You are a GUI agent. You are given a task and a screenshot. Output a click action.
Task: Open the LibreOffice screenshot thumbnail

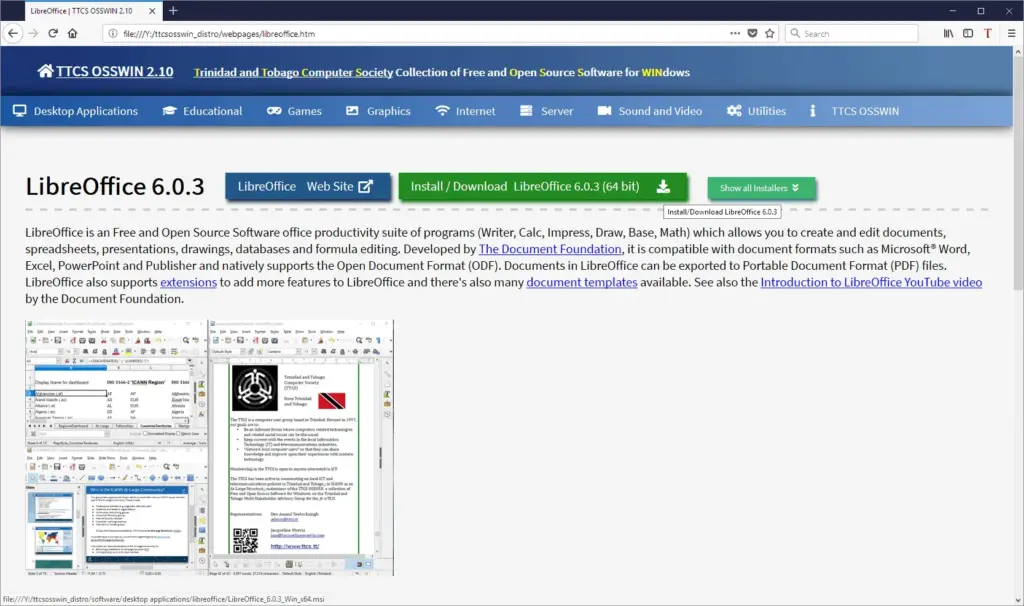tap(209, 447)
